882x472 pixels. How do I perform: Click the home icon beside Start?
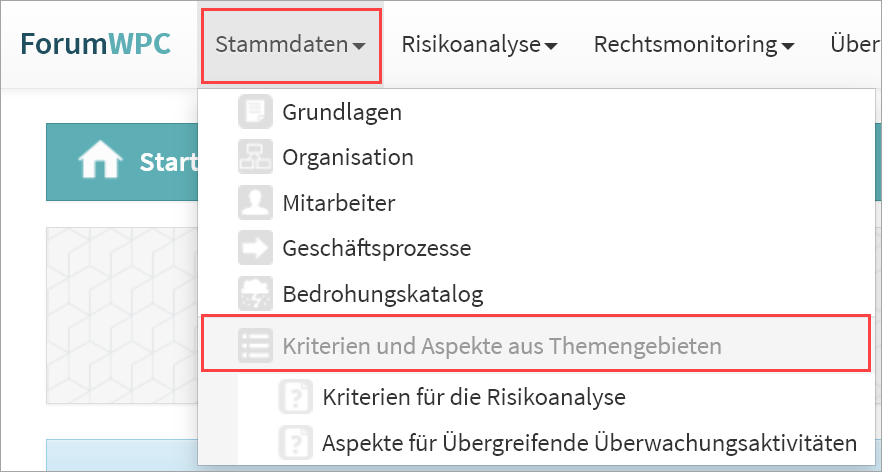[x=101, y=161]
